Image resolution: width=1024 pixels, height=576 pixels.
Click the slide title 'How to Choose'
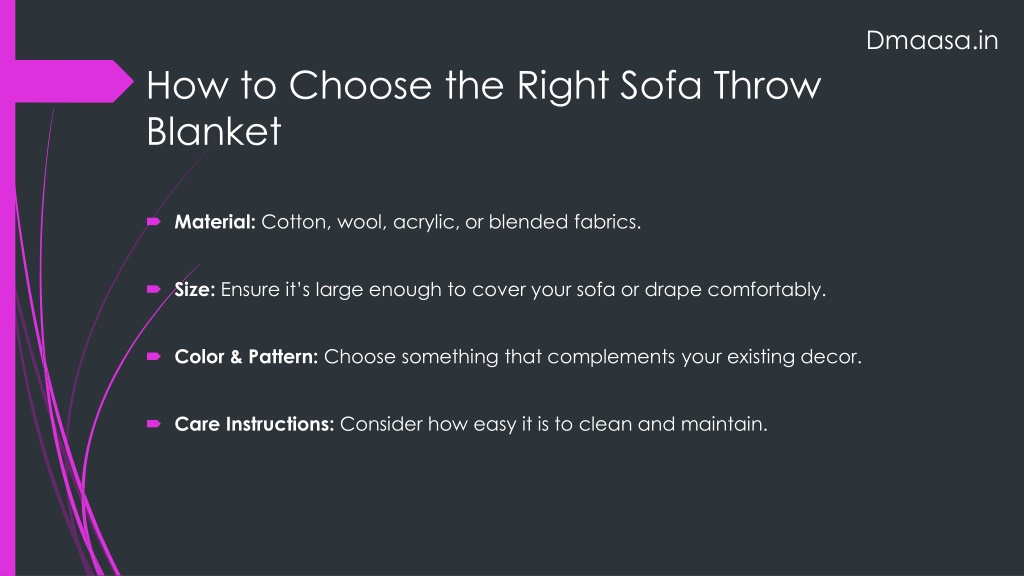pyautogui.click(x=289, y=86)
